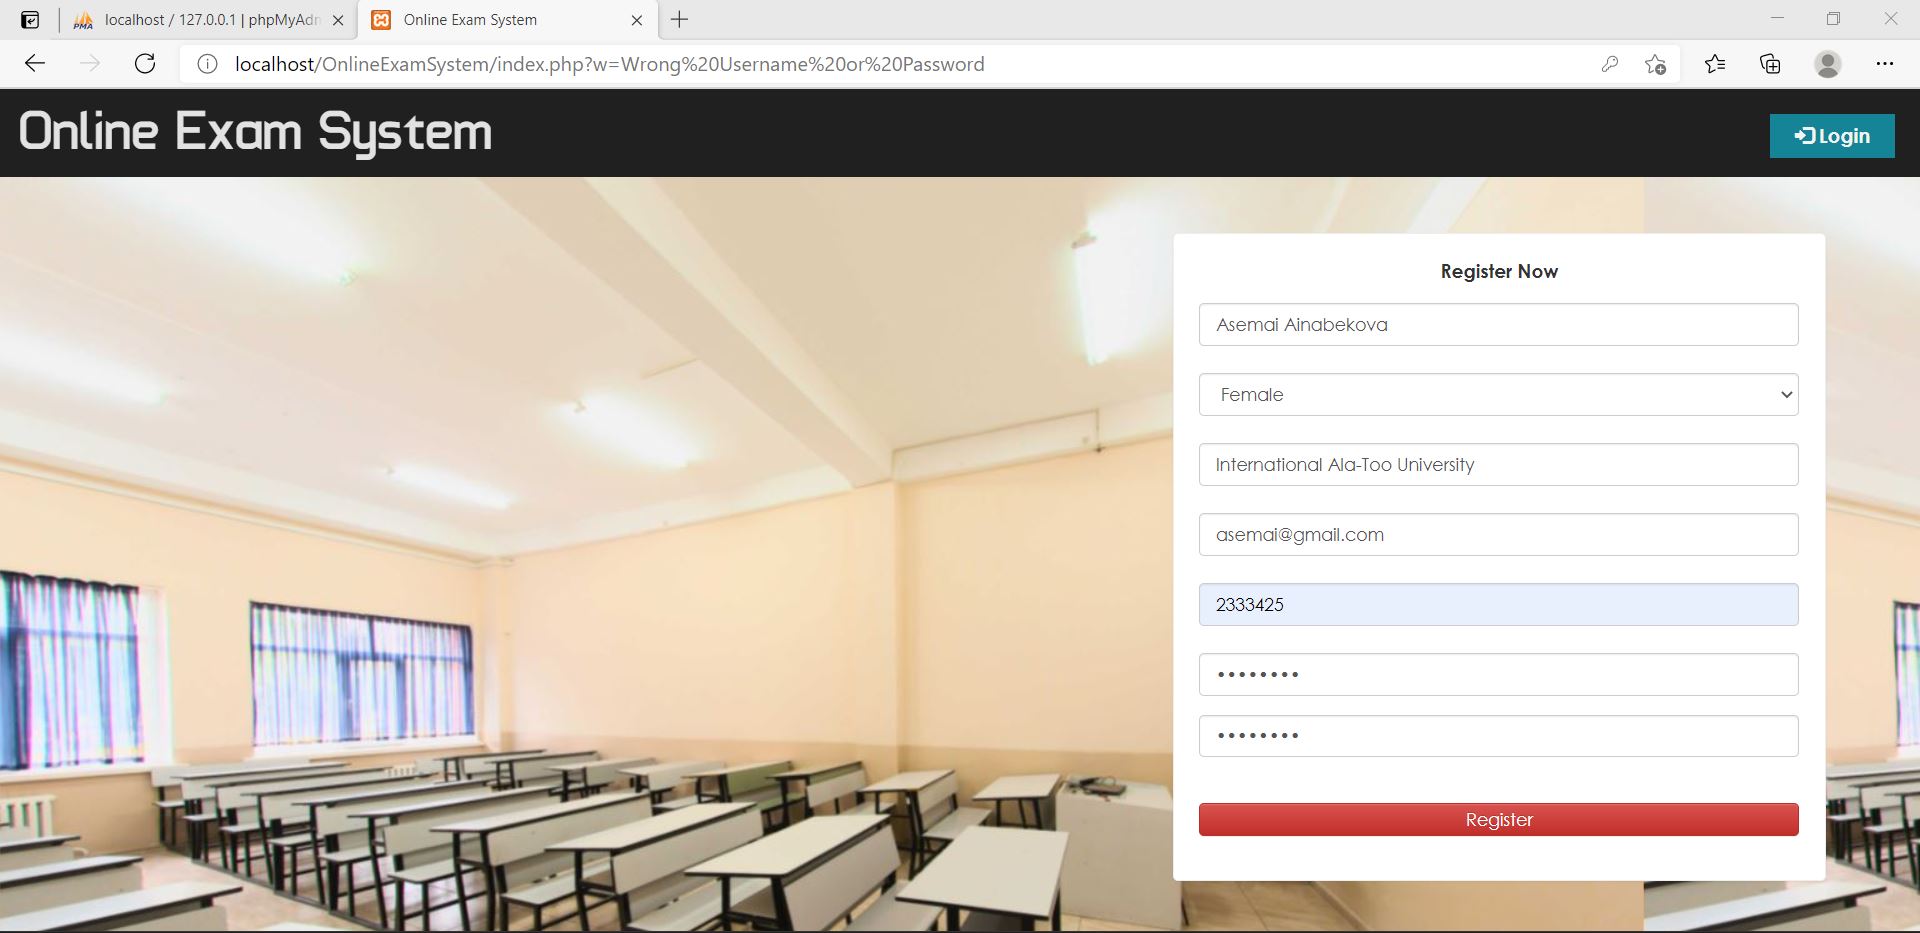Minimize the browser window
This screenshot has width=1920, height=933.
1777,19
